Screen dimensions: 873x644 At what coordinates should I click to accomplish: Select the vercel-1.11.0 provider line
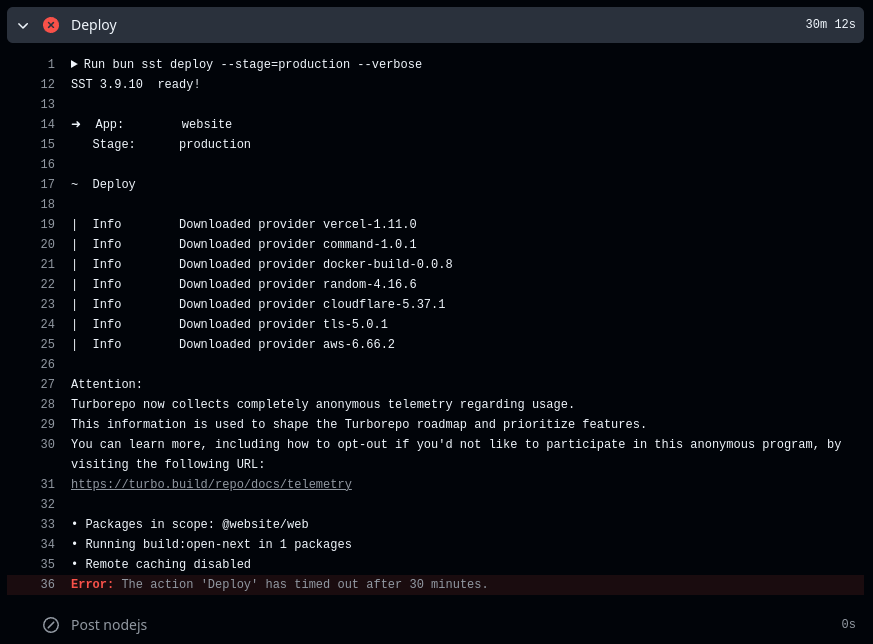(244, 224)
